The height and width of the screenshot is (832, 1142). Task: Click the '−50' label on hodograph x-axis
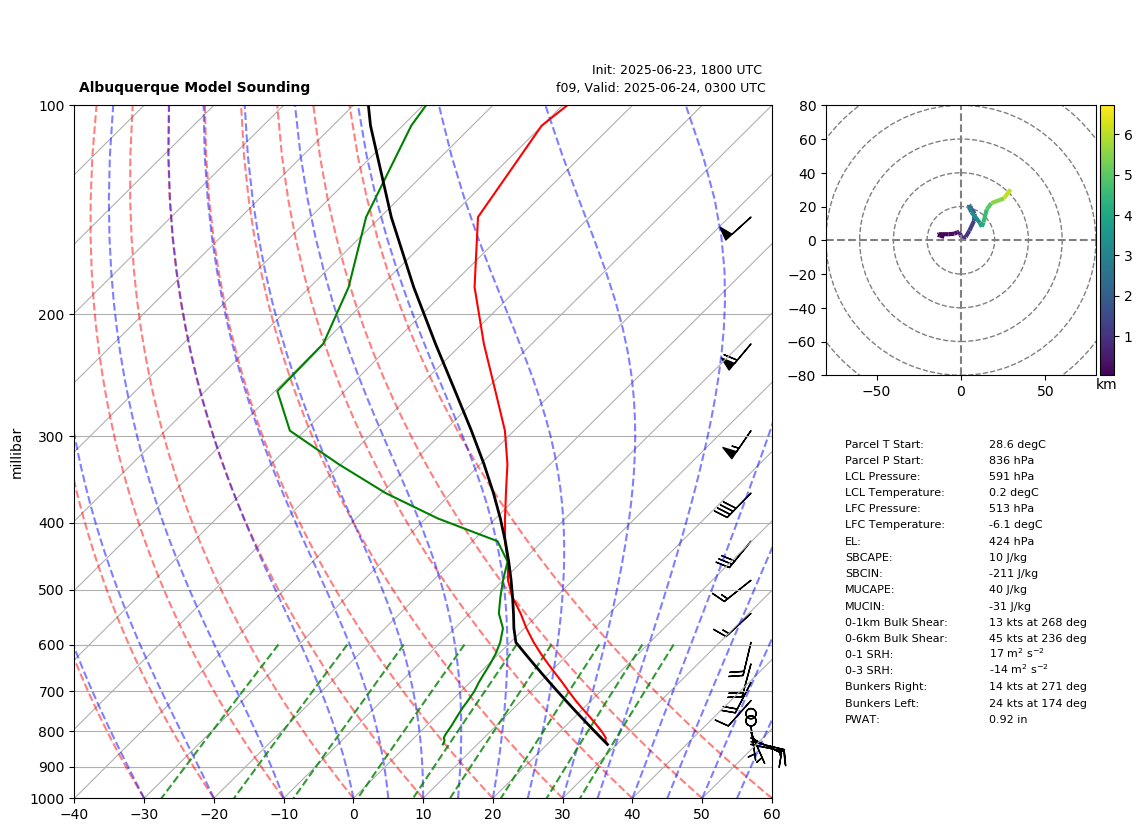pyautogui.click(x=876, y=391)
